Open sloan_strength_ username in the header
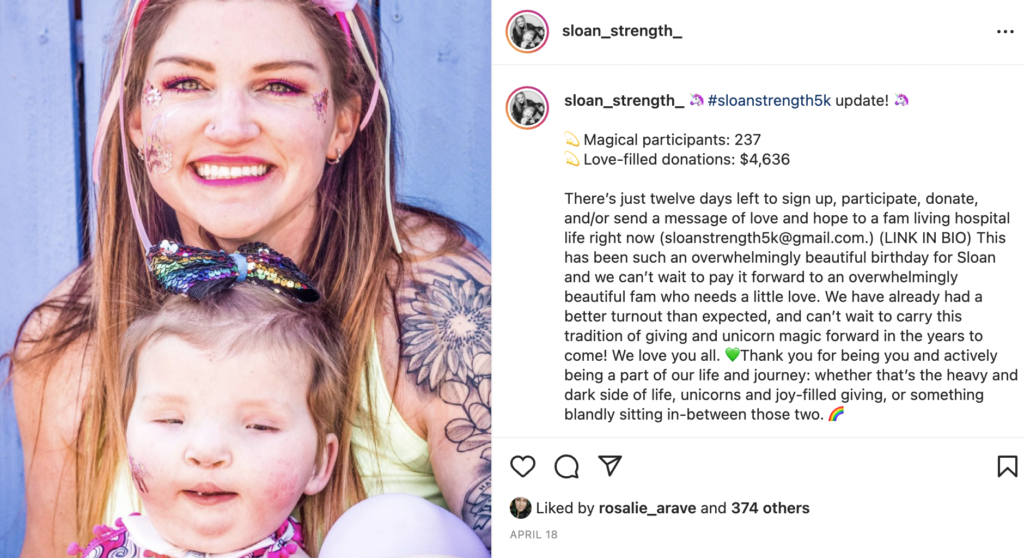 [622, 31]
